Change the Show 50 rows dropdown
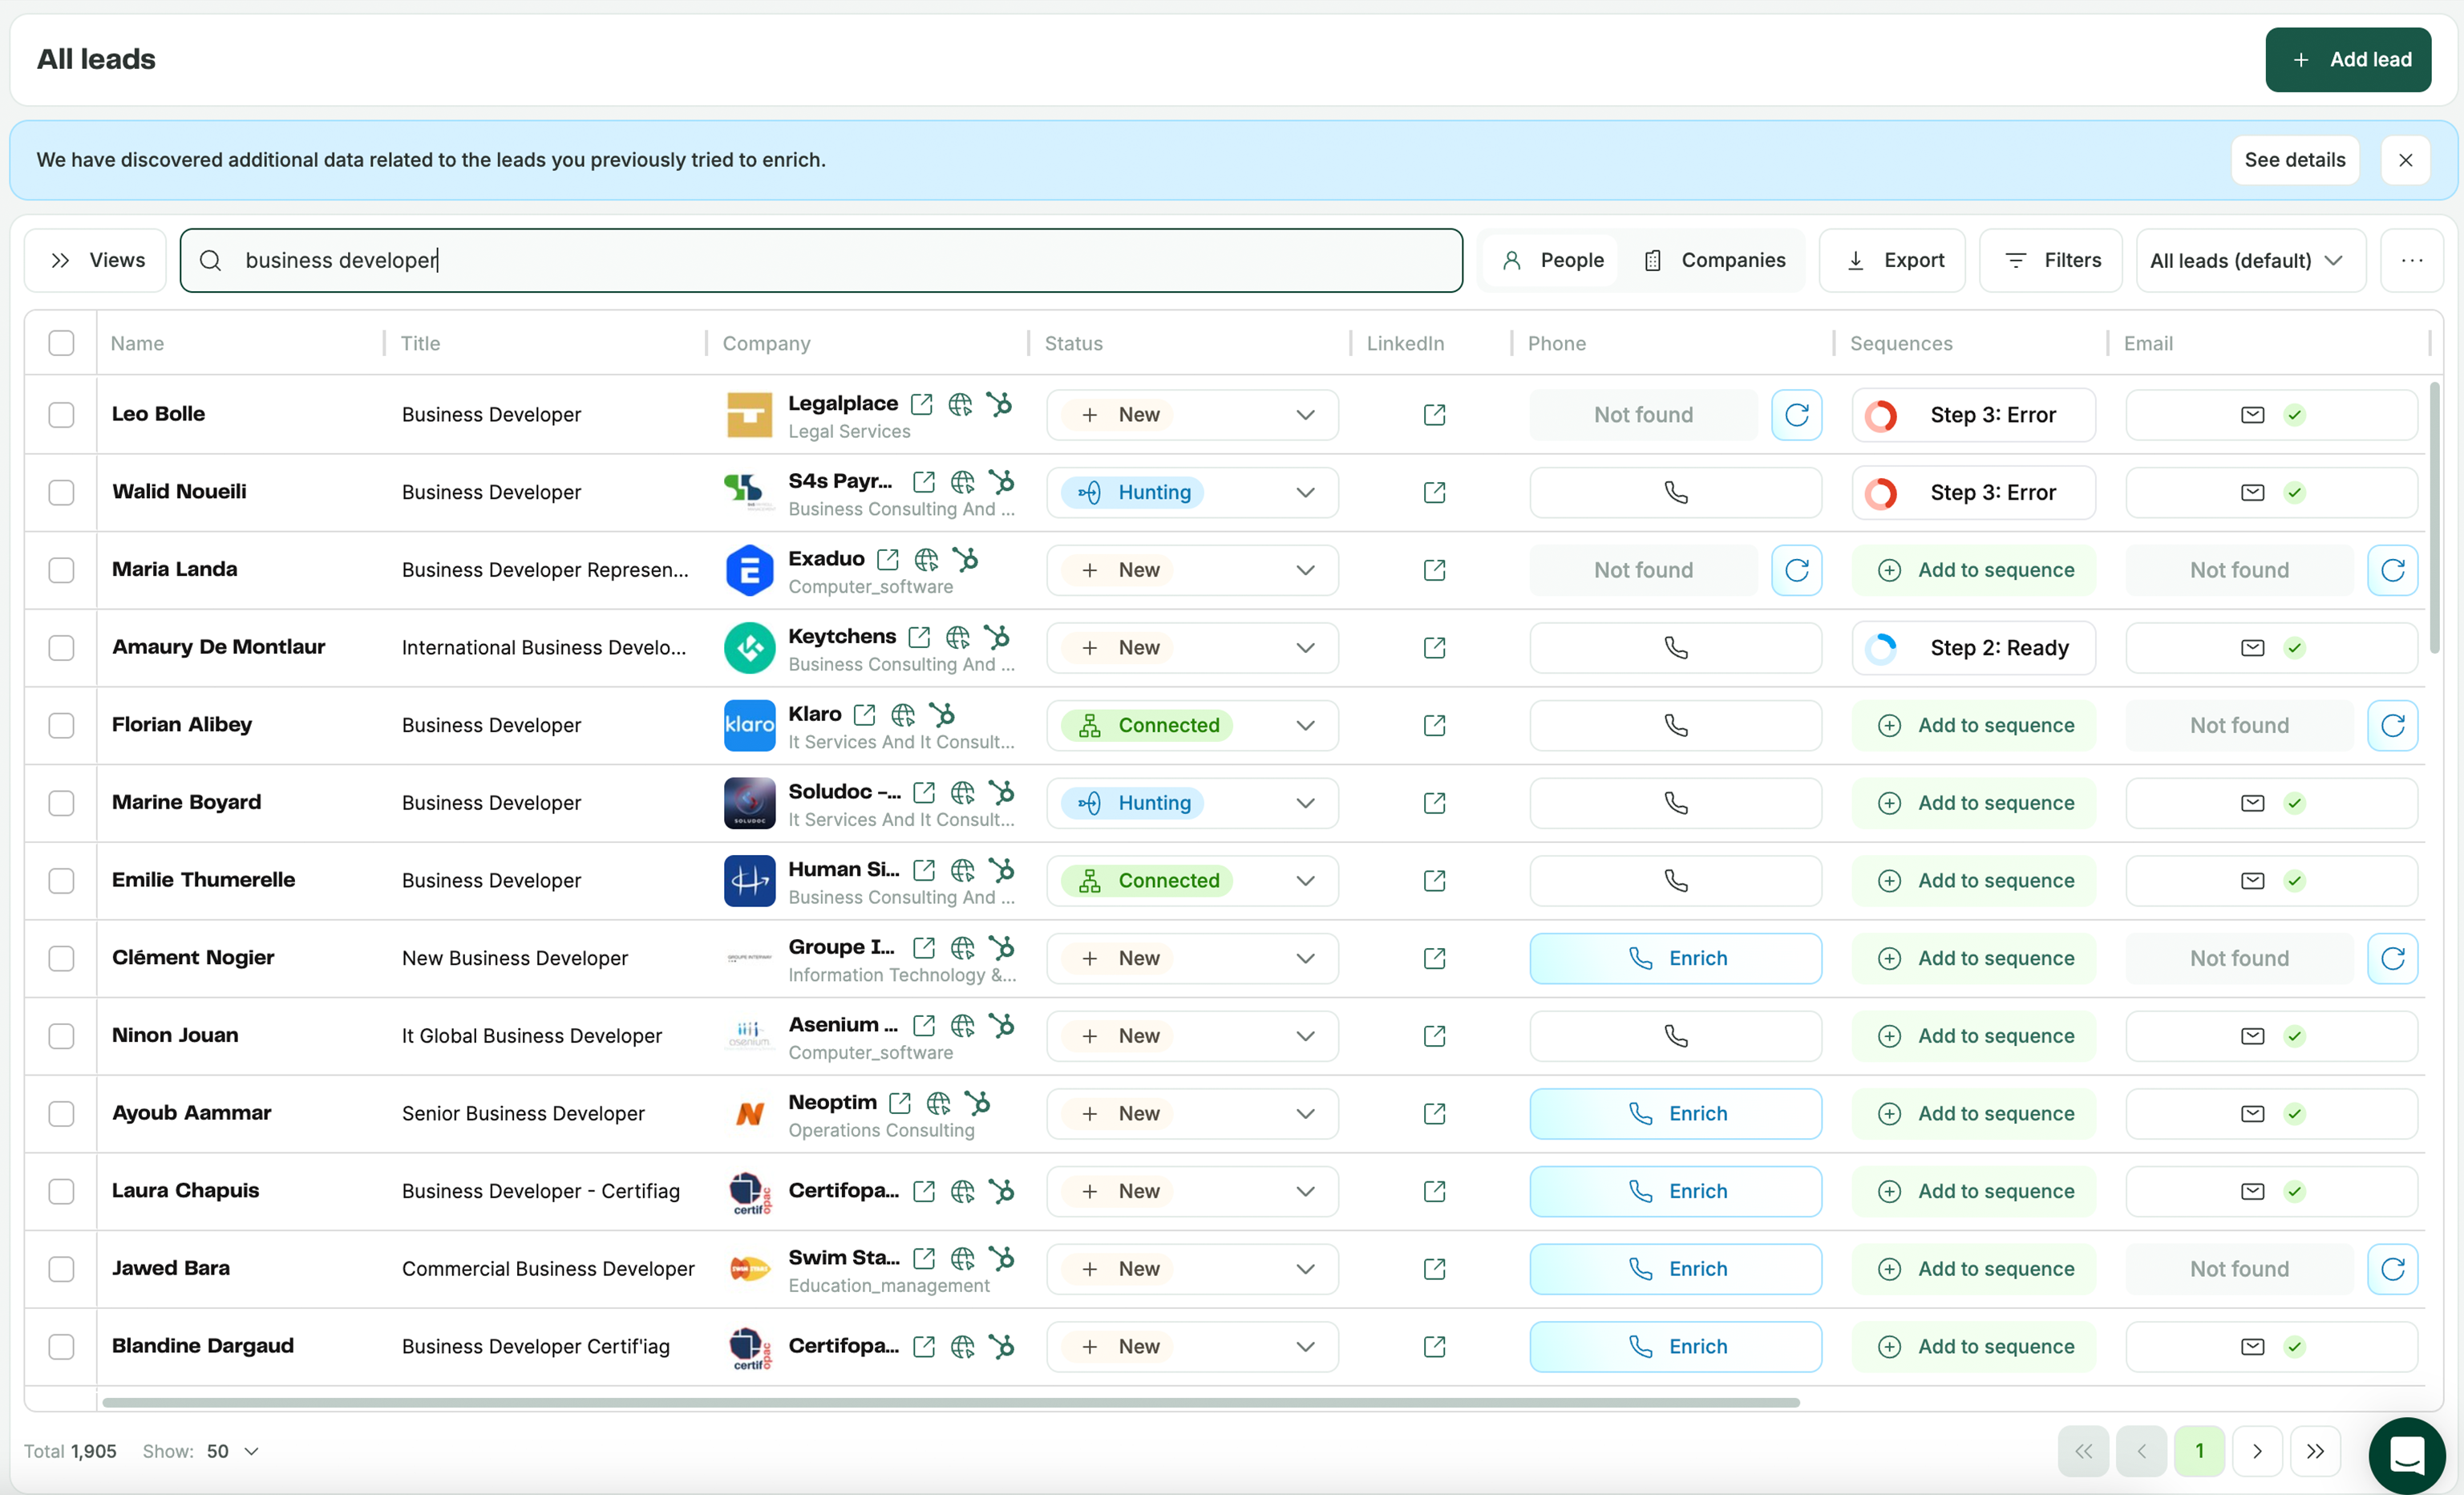Screen dimensions: 2464x1495 tap(233, 1451)
